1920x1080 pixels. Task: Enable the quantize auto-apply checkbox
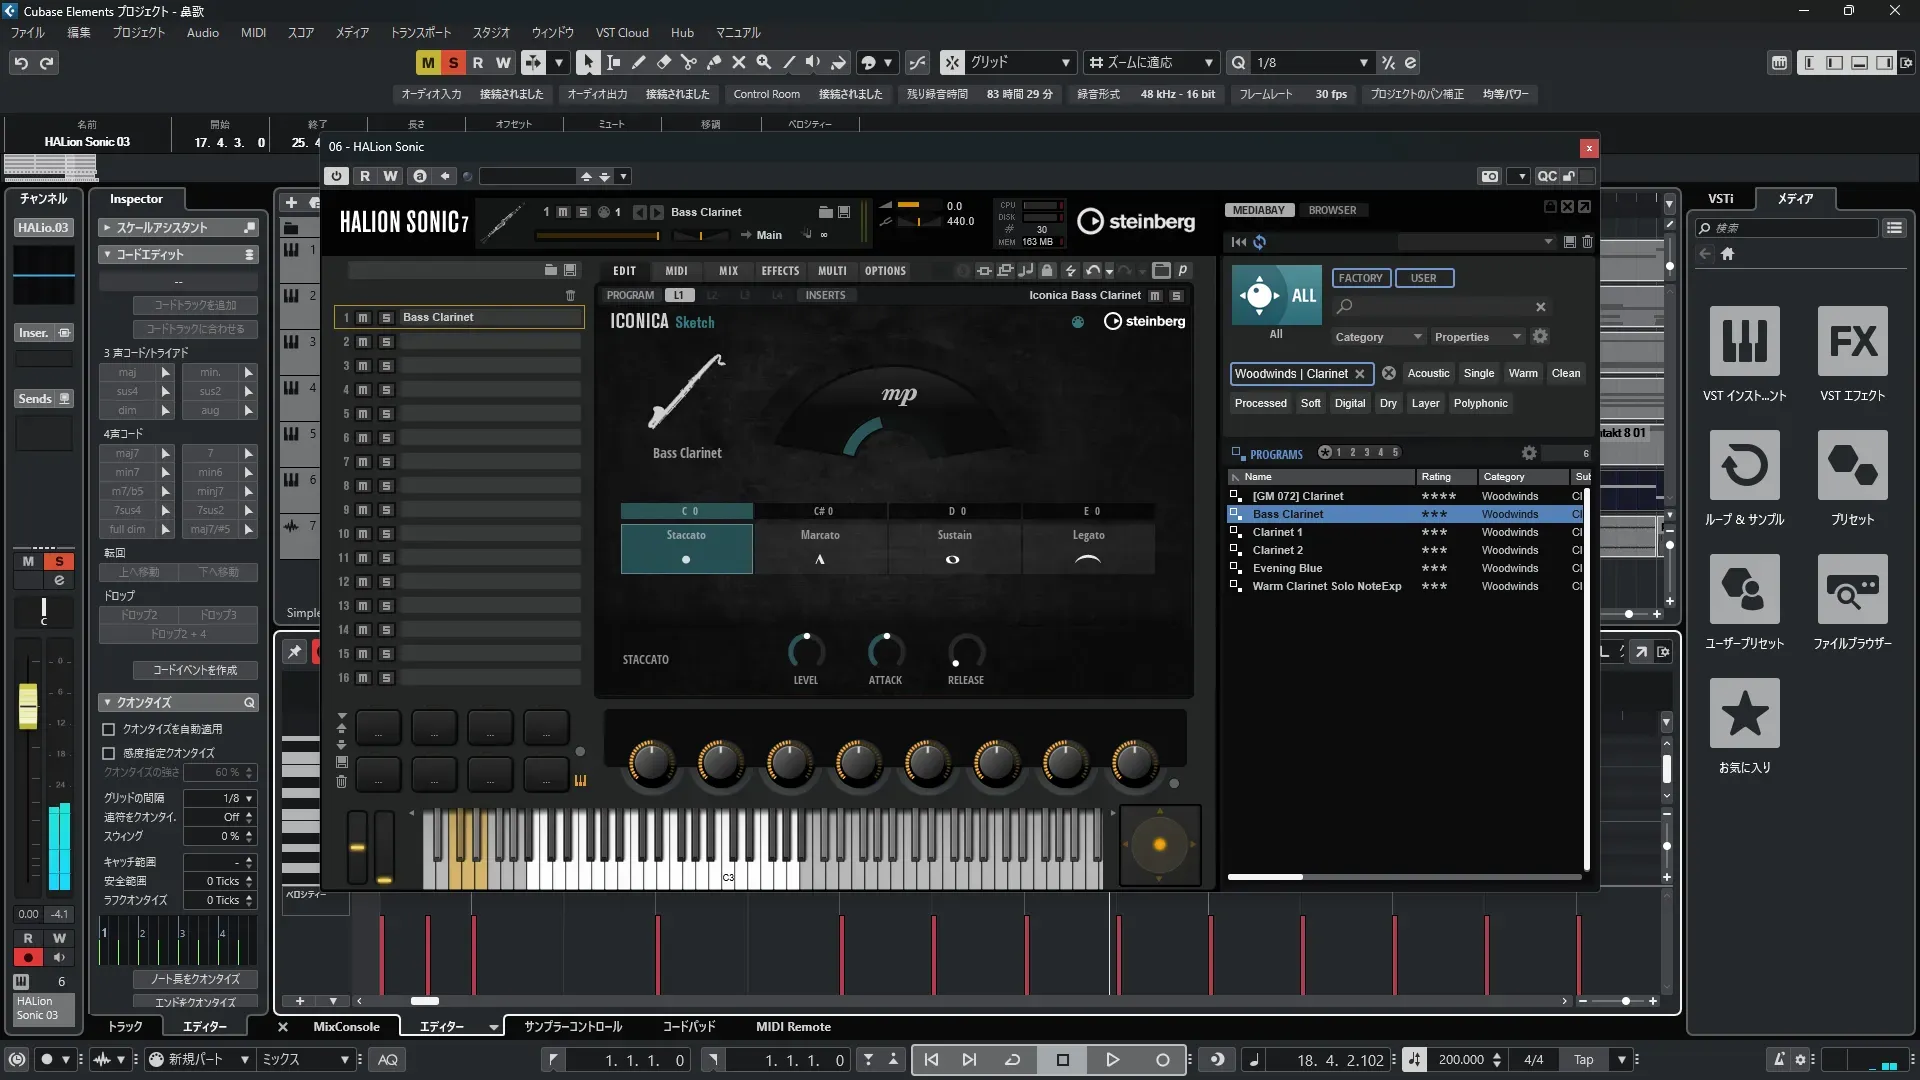pos(109,729)
